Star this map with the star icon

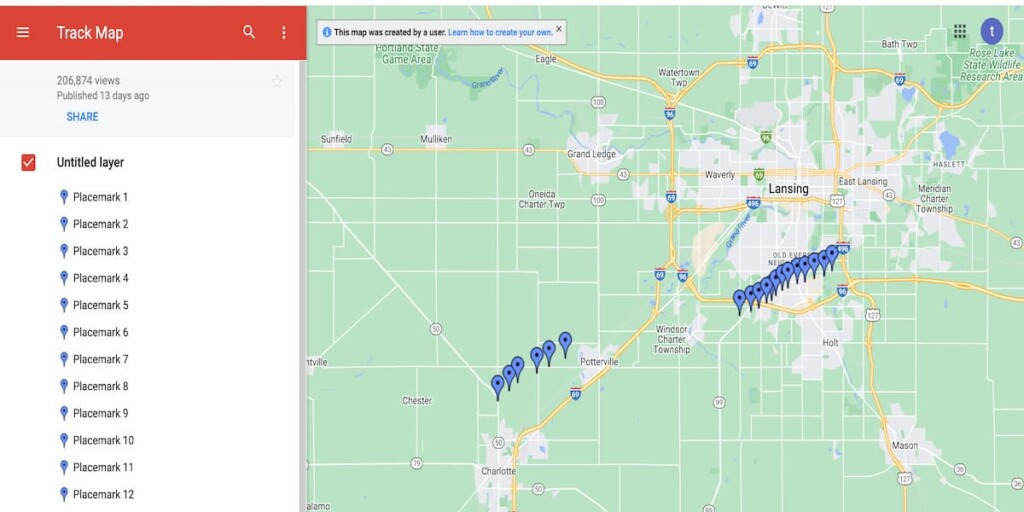point(276,82)
